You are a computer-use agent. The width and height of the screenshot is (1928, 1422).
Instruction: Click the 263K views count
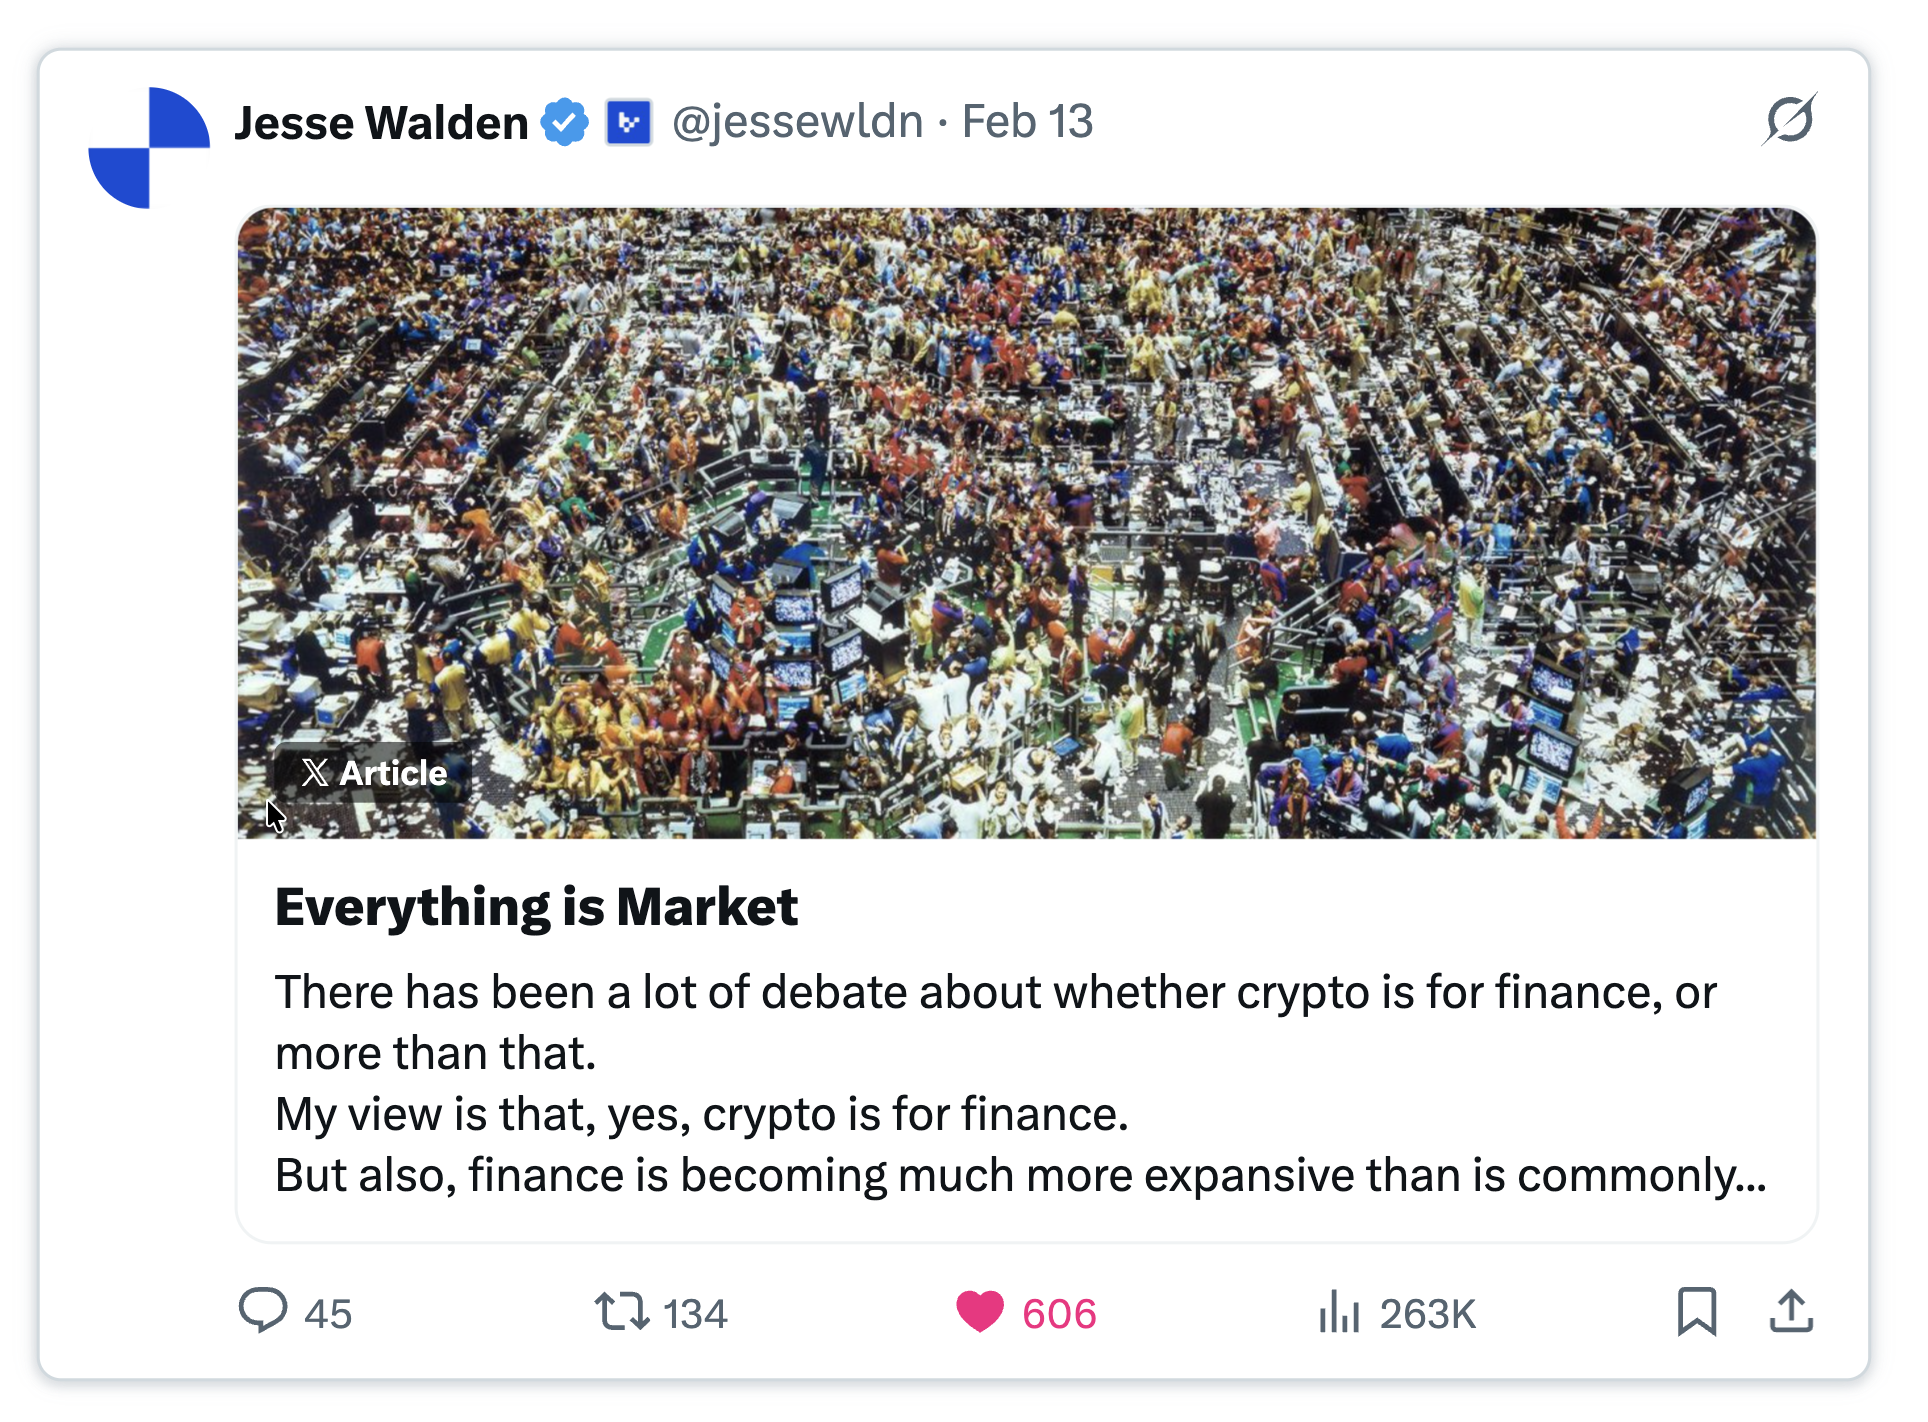(1428, 1313)
